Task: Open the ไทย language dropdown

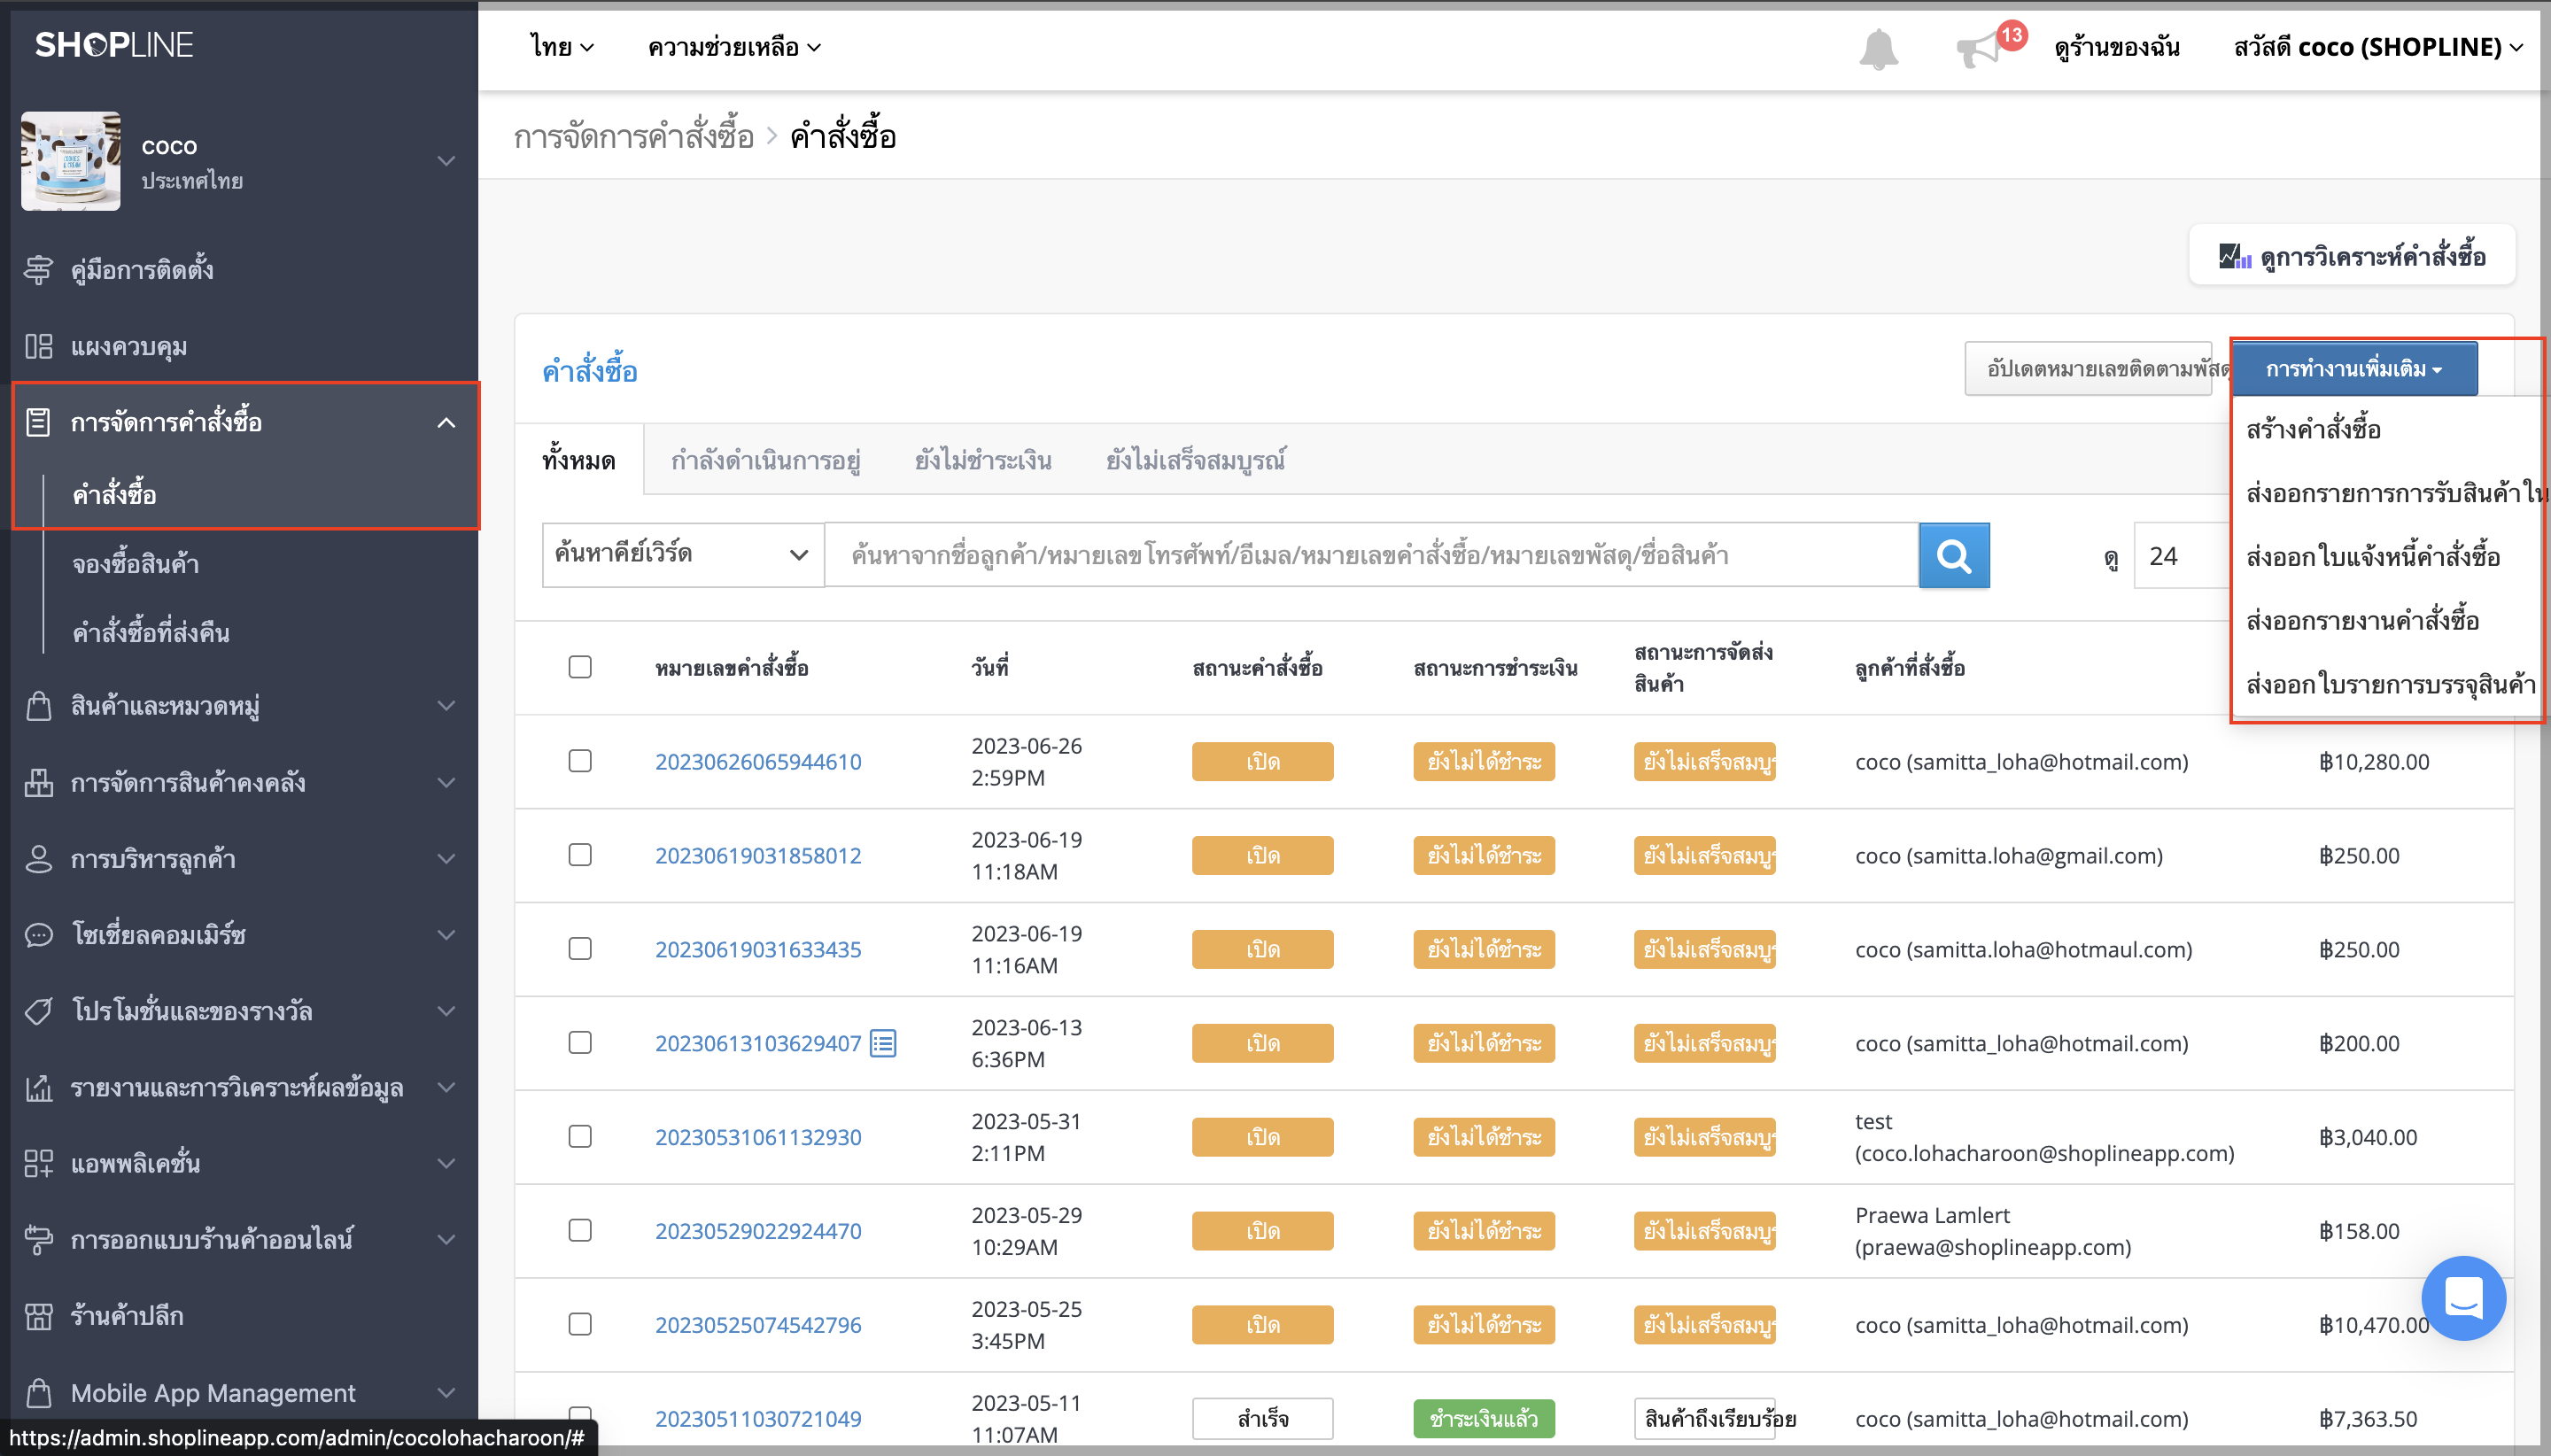Action: (x=562, y=47)
